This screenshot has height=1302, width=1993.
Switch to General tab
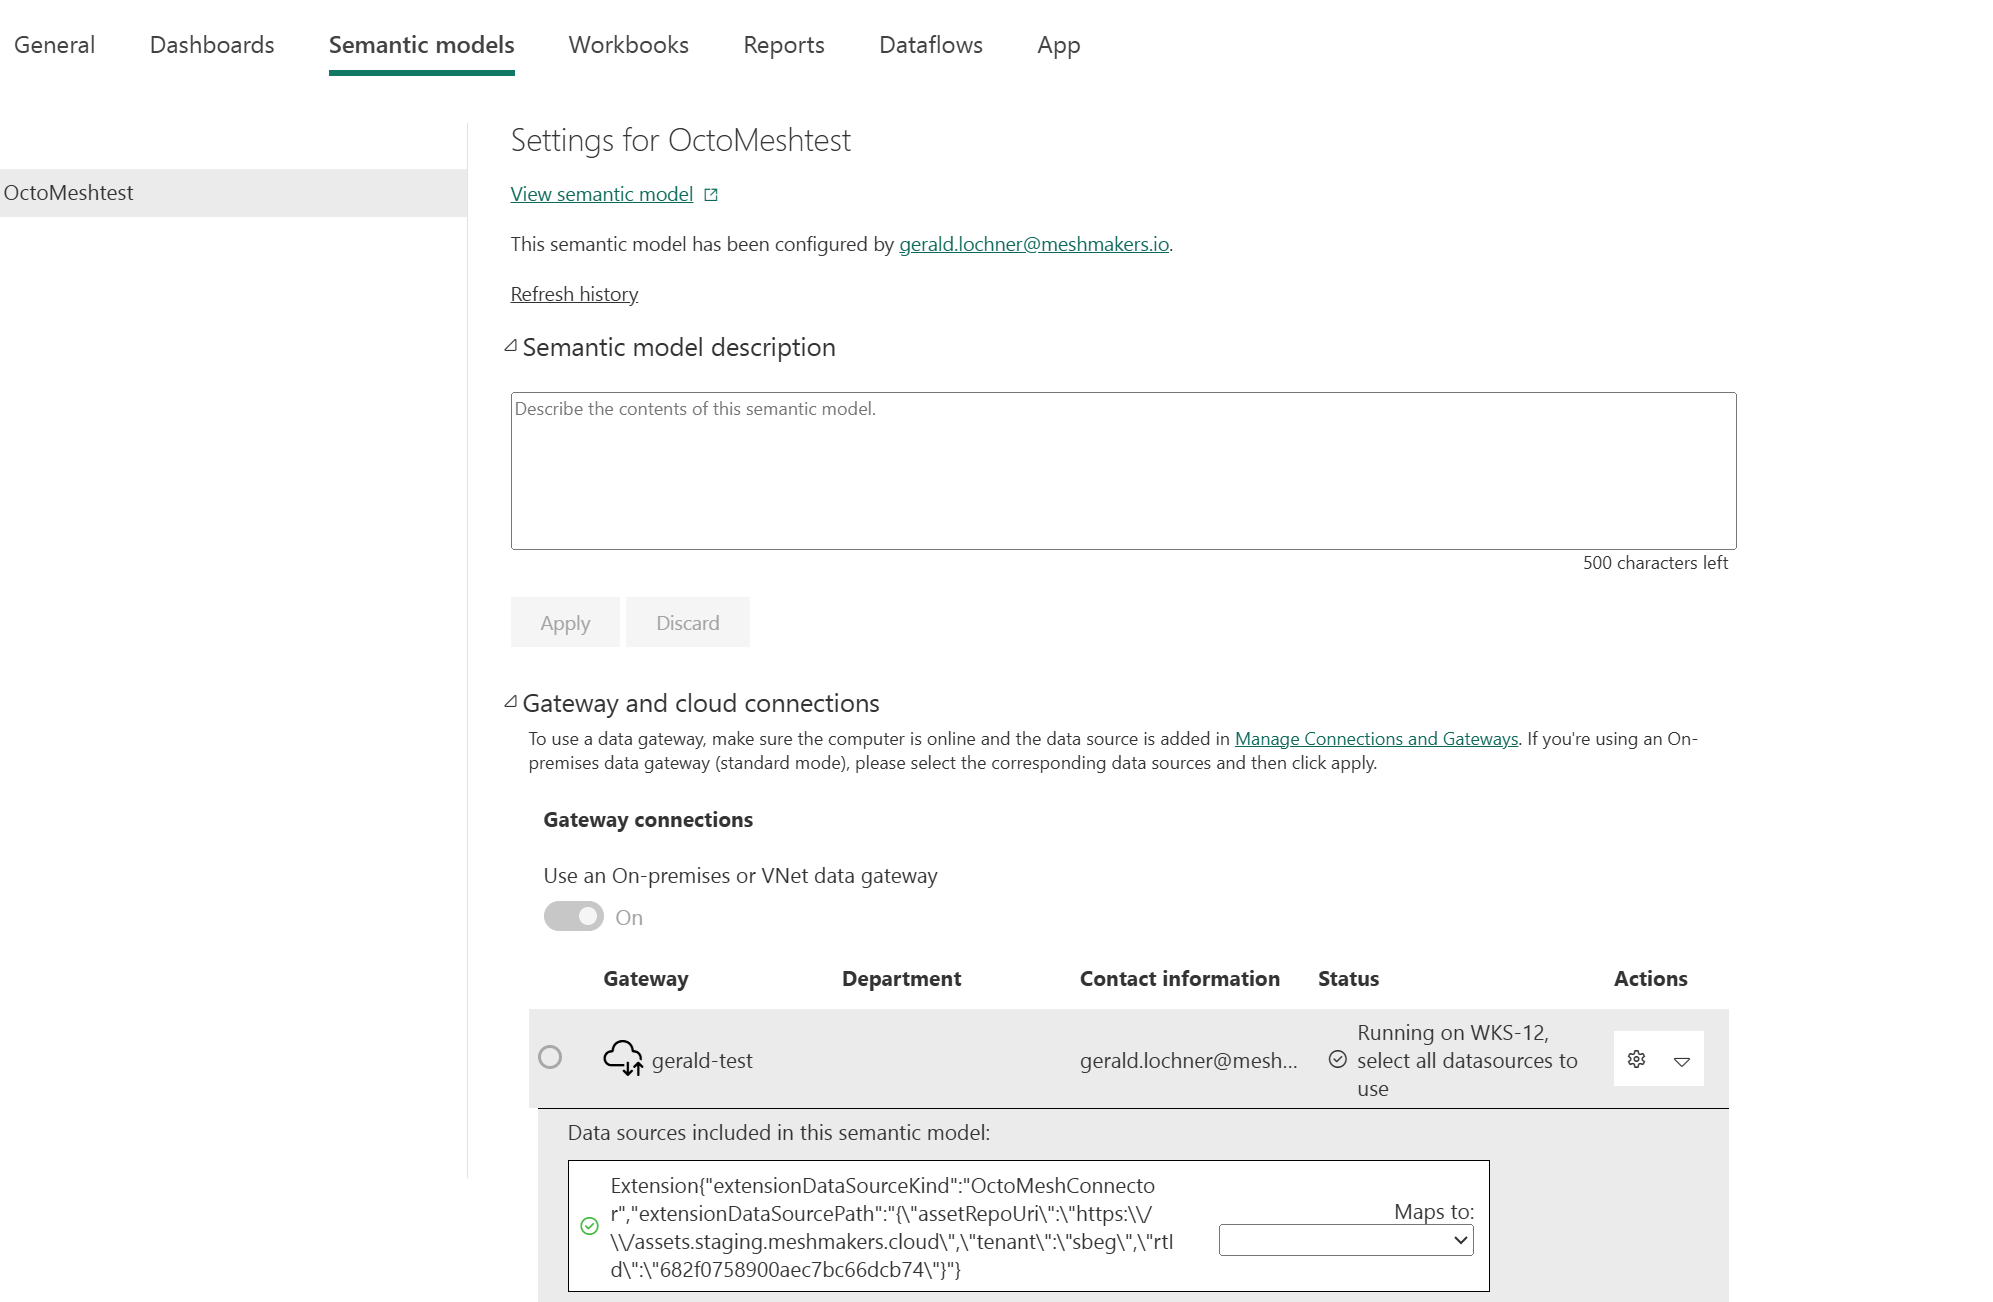click(x=55, y=45)
